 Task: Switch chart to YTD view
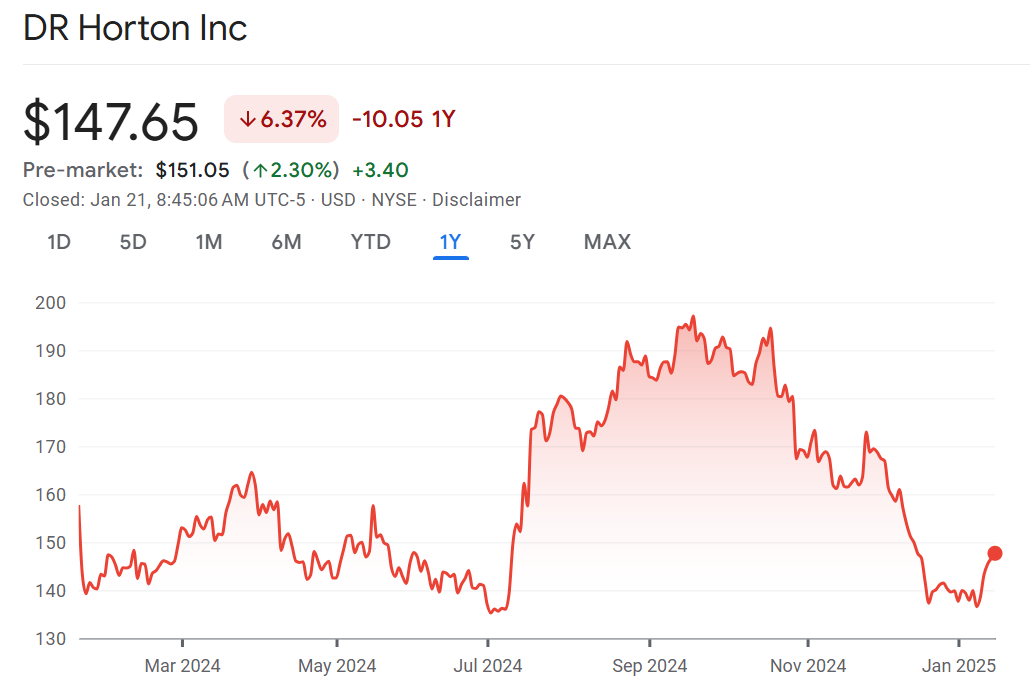point(370,242)
